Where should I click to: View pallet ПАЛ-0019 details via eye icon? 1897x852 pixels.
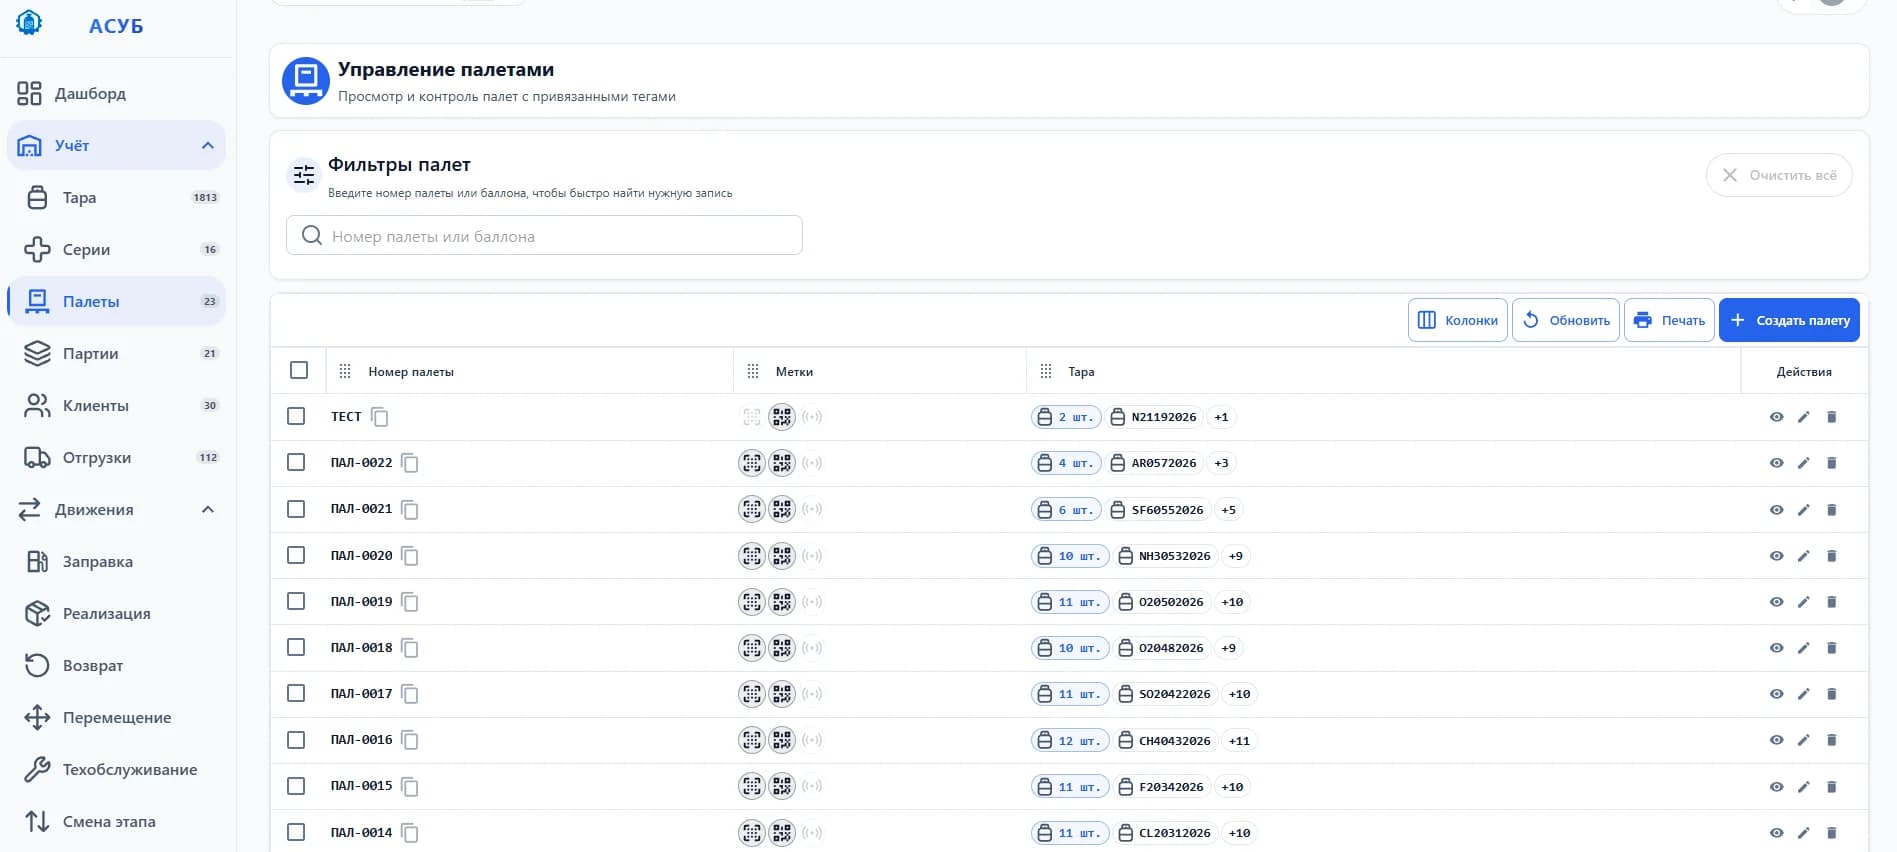(1776, 602)
